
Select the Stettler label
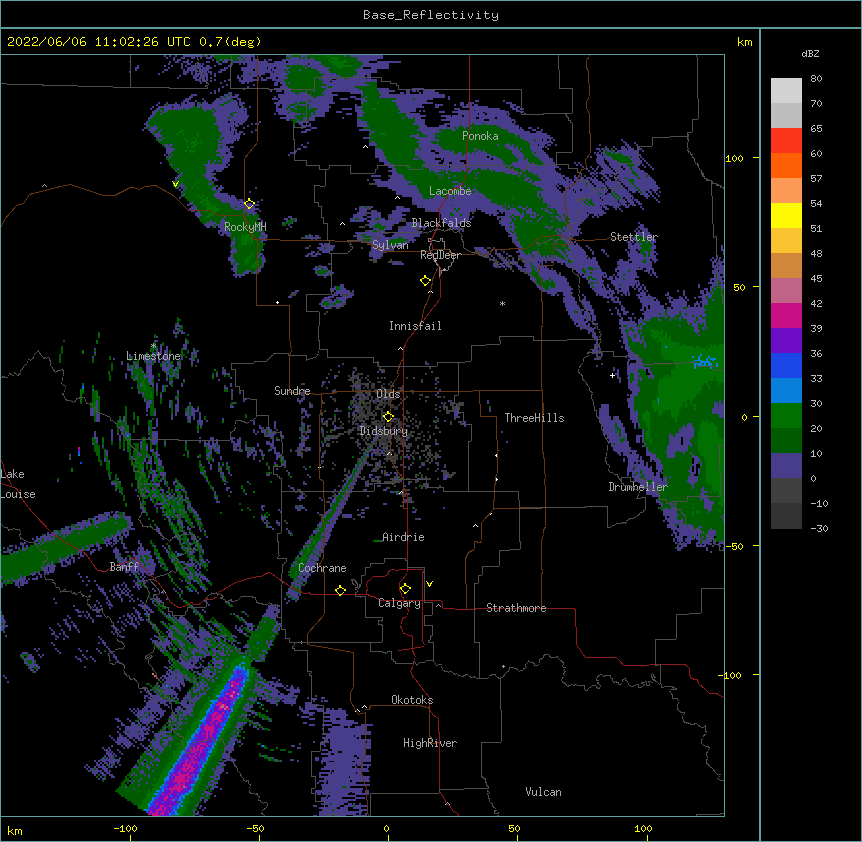click(x=634, y=237)
